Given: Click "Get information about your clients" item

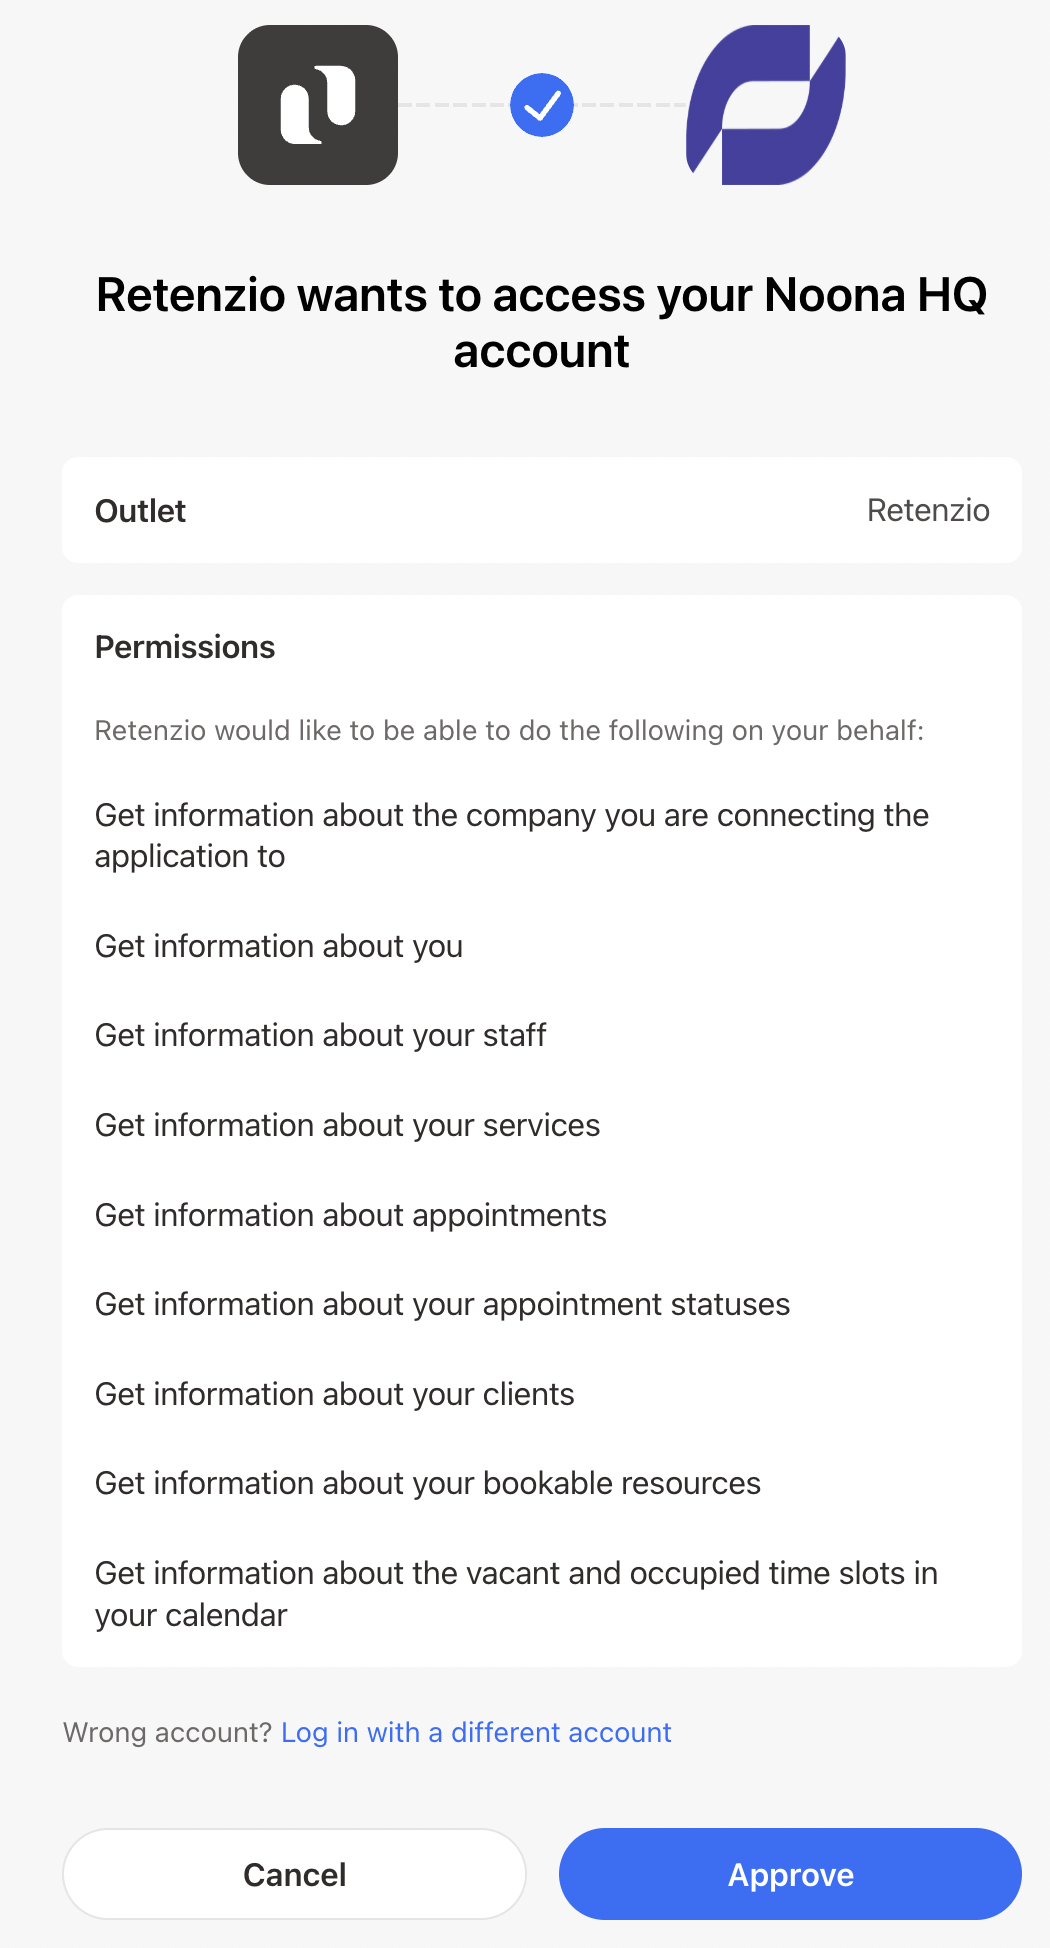Looking at the screenshot, I should pyautogui.click(x=335, y=1394).
